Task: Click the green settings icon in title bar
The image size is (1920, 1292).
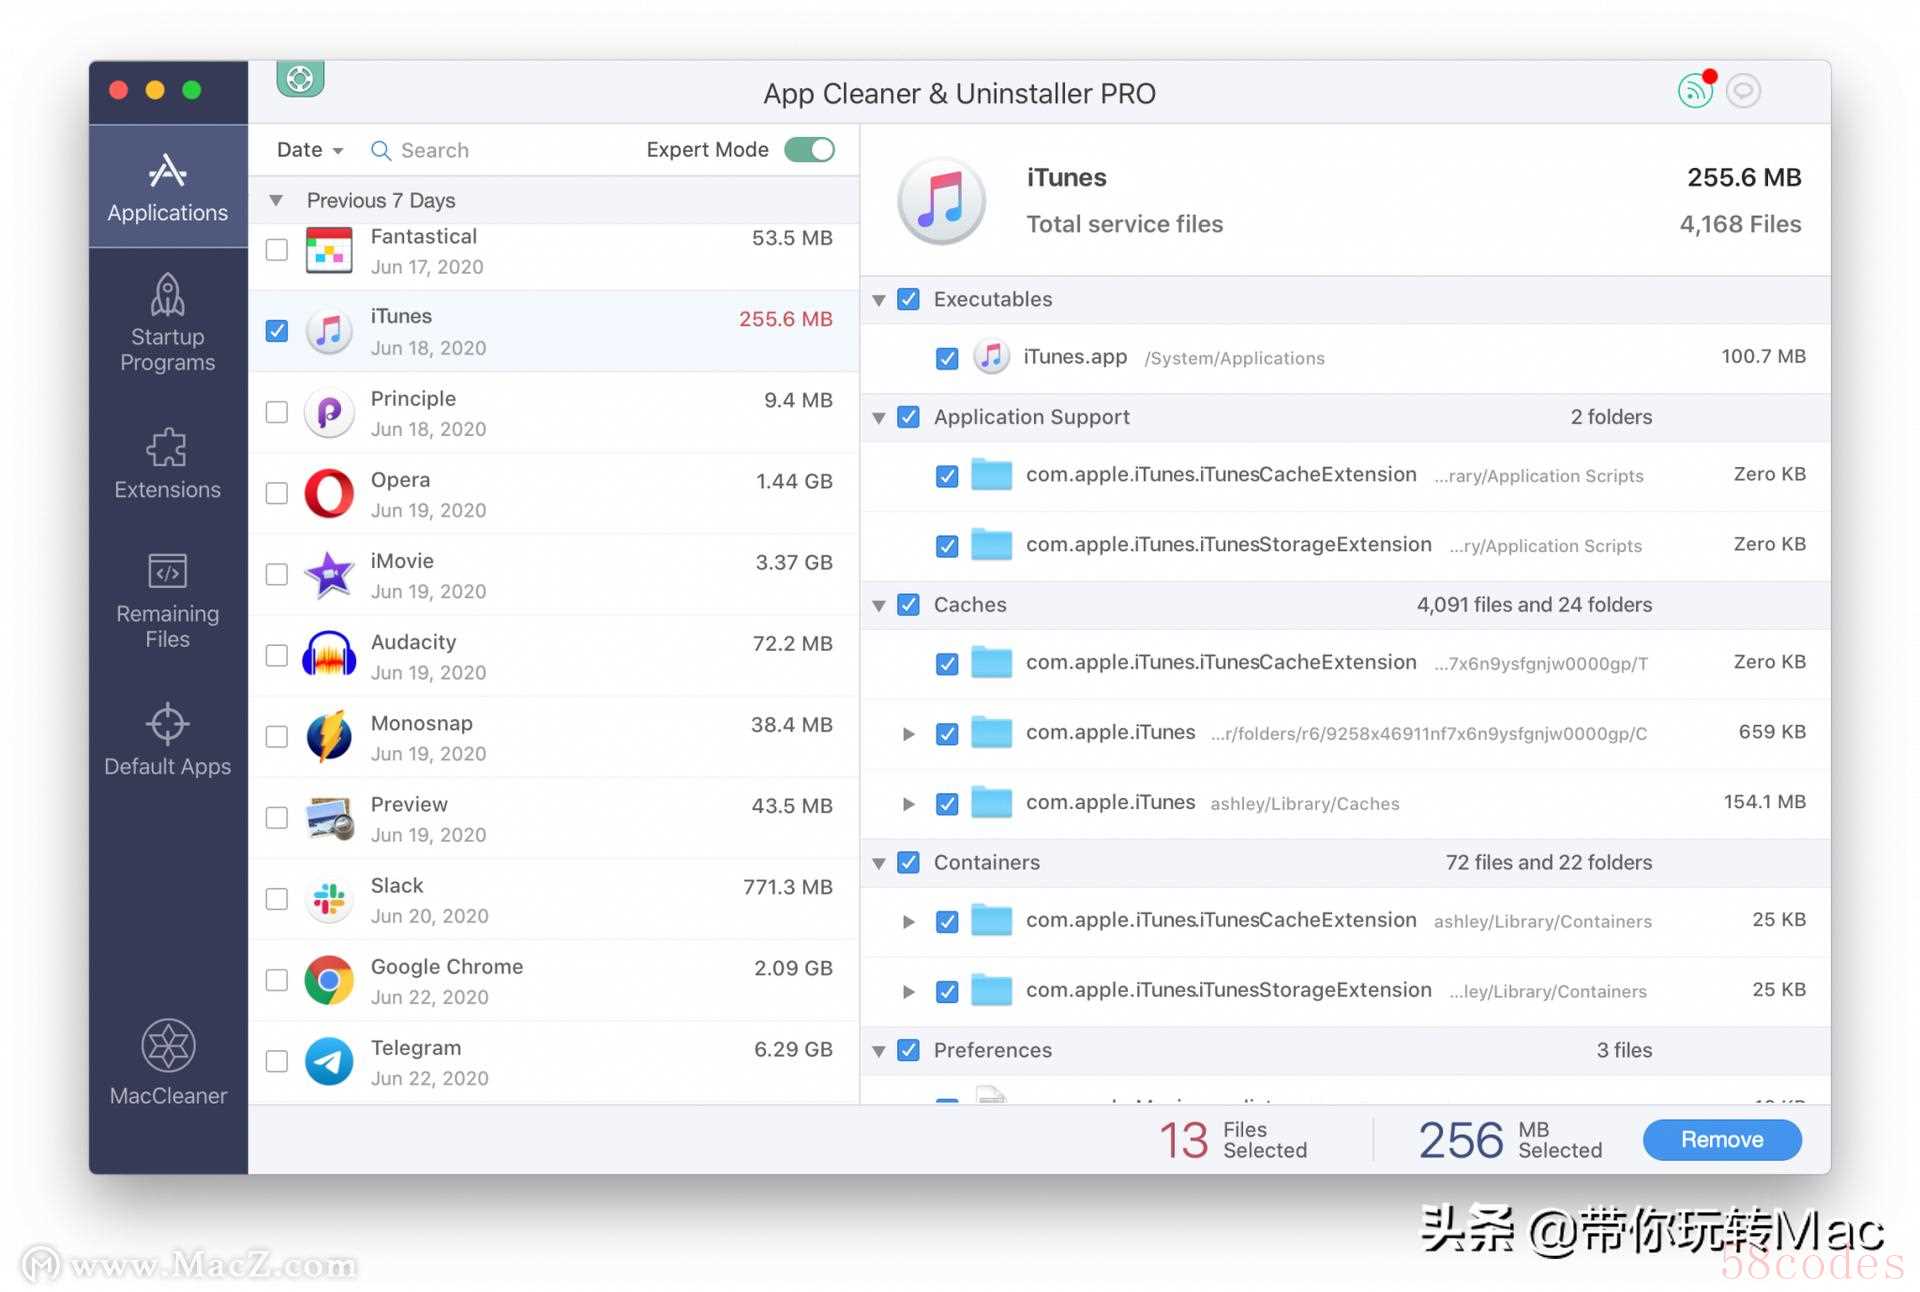Action: [300, 79]
